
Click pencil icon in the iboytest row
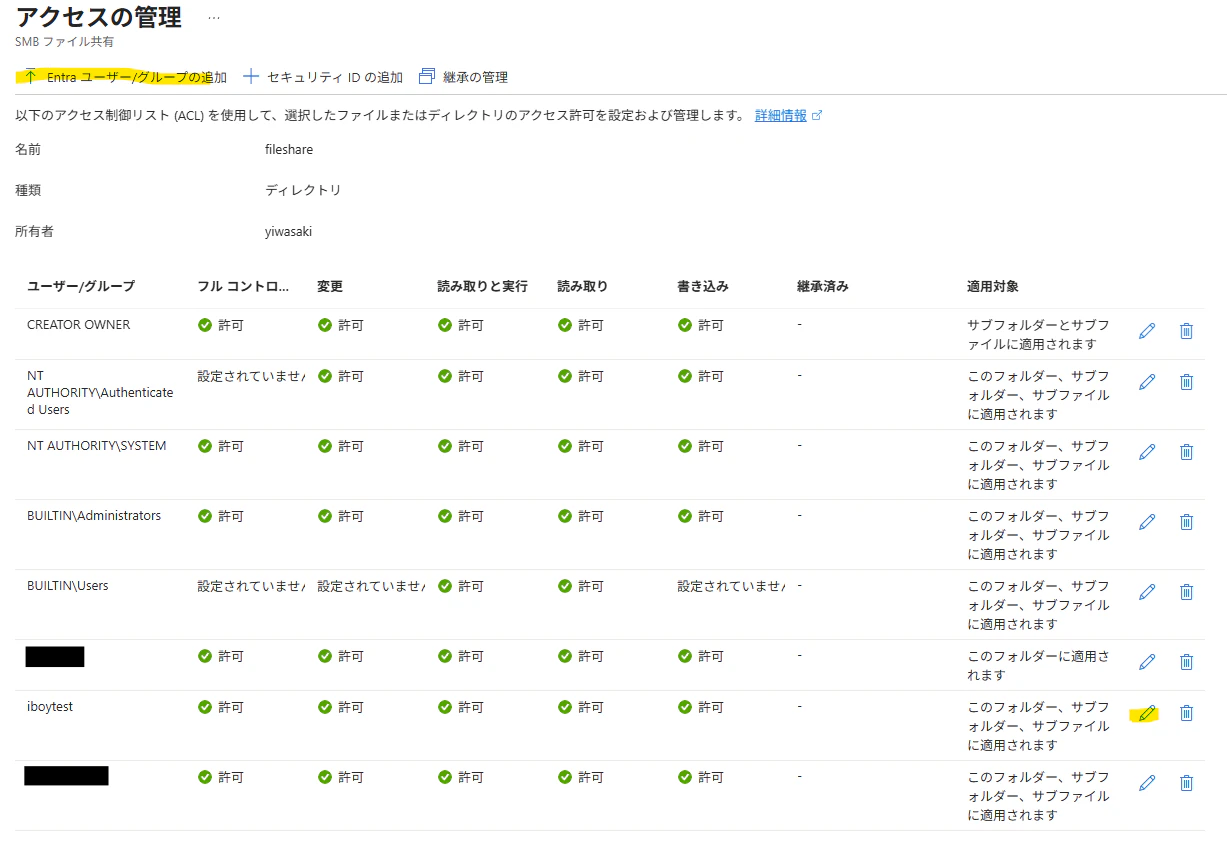tap(1147, 713)
